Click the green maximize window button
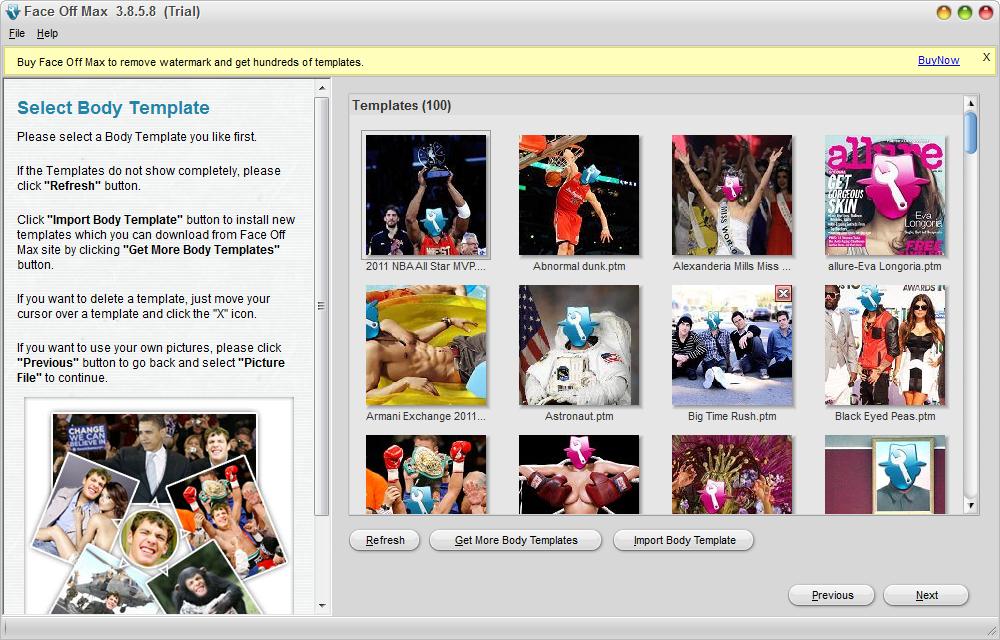The image size is (1000, 640). pyautogui.click(x=965, y=13)
